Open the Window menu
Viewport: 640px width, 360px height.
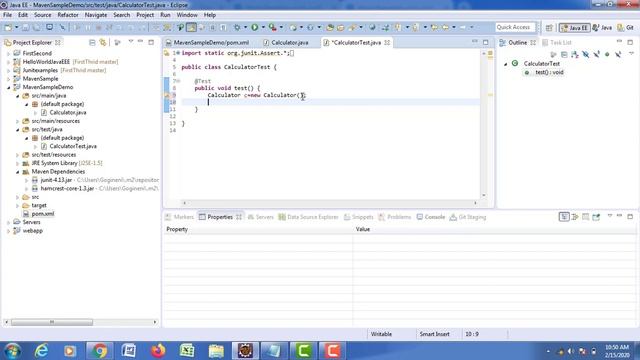click(187, 15)
